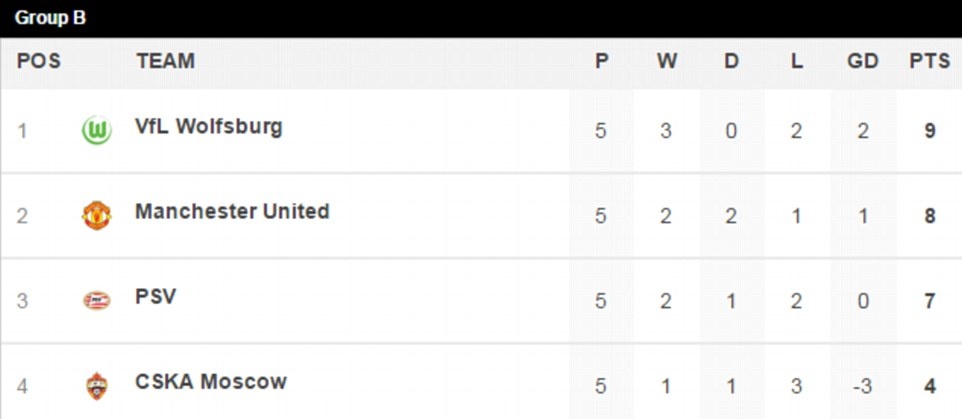
Task: Click the D draws column header
Action: coord(731,61)
